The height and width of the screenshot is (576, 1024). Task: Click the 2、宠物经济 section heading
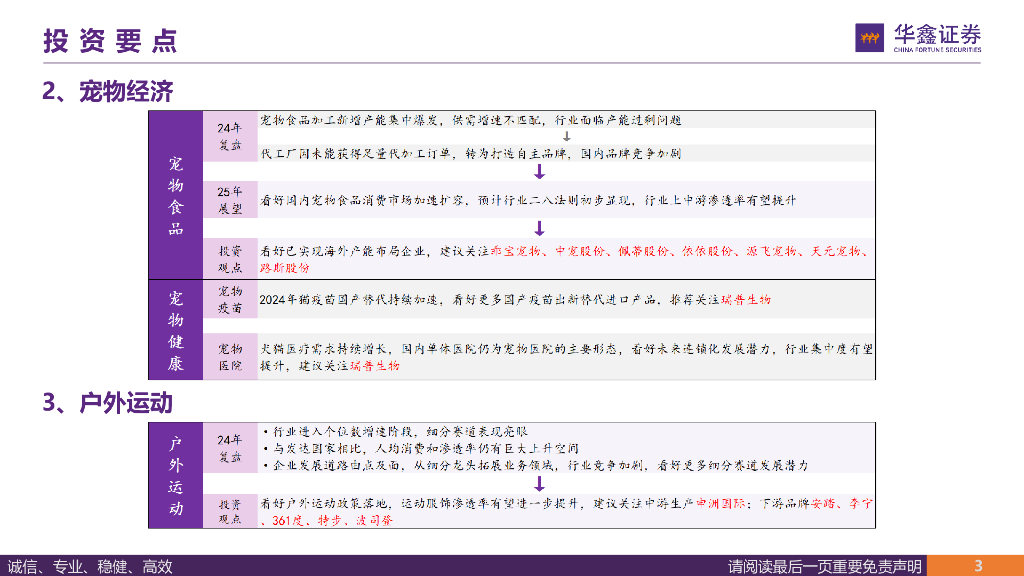coord(108,91)
